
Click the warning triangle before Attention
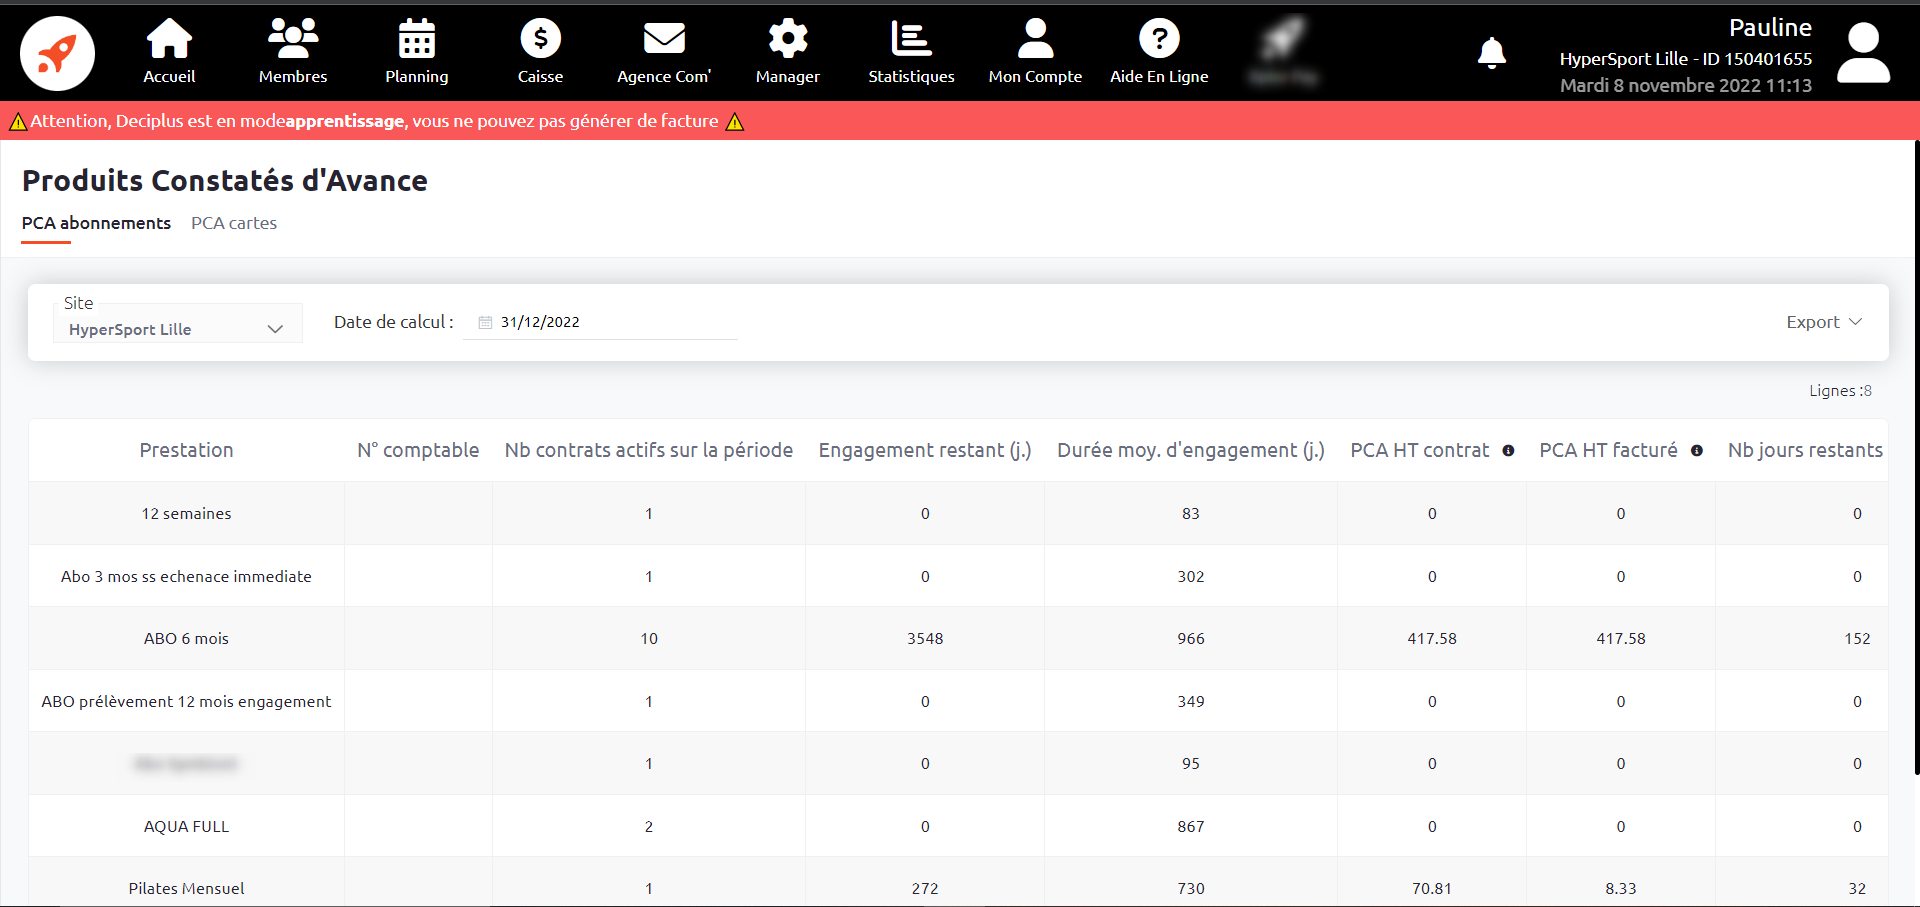17,122
